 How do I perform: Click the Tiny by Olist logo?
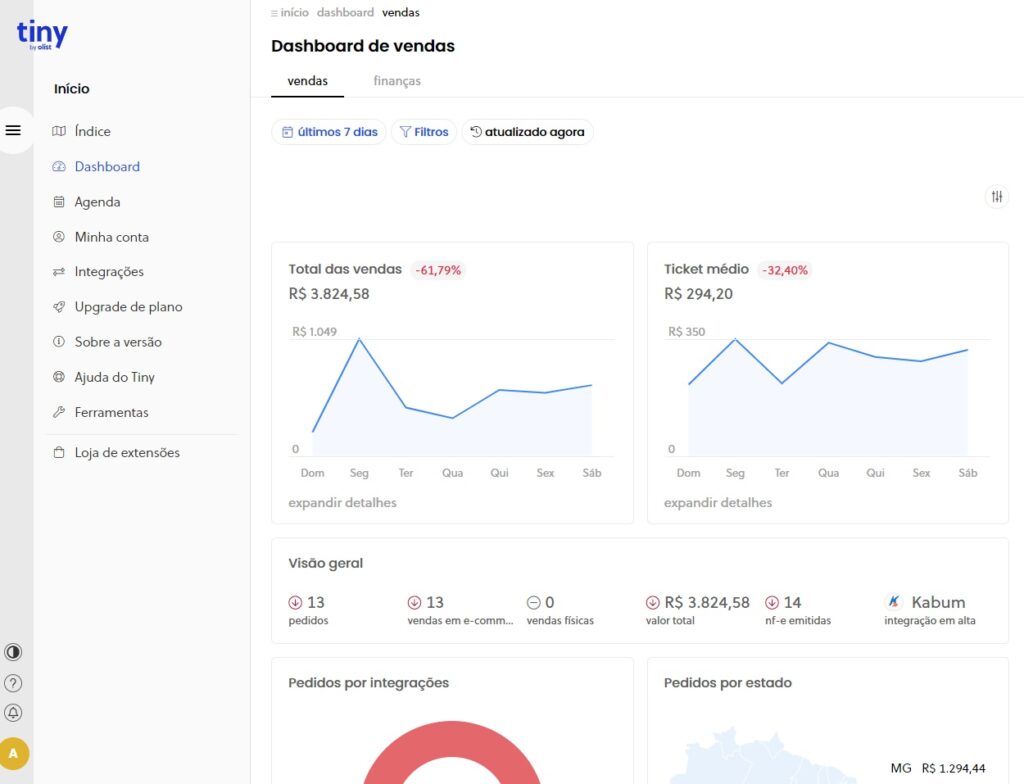(42, 35)
